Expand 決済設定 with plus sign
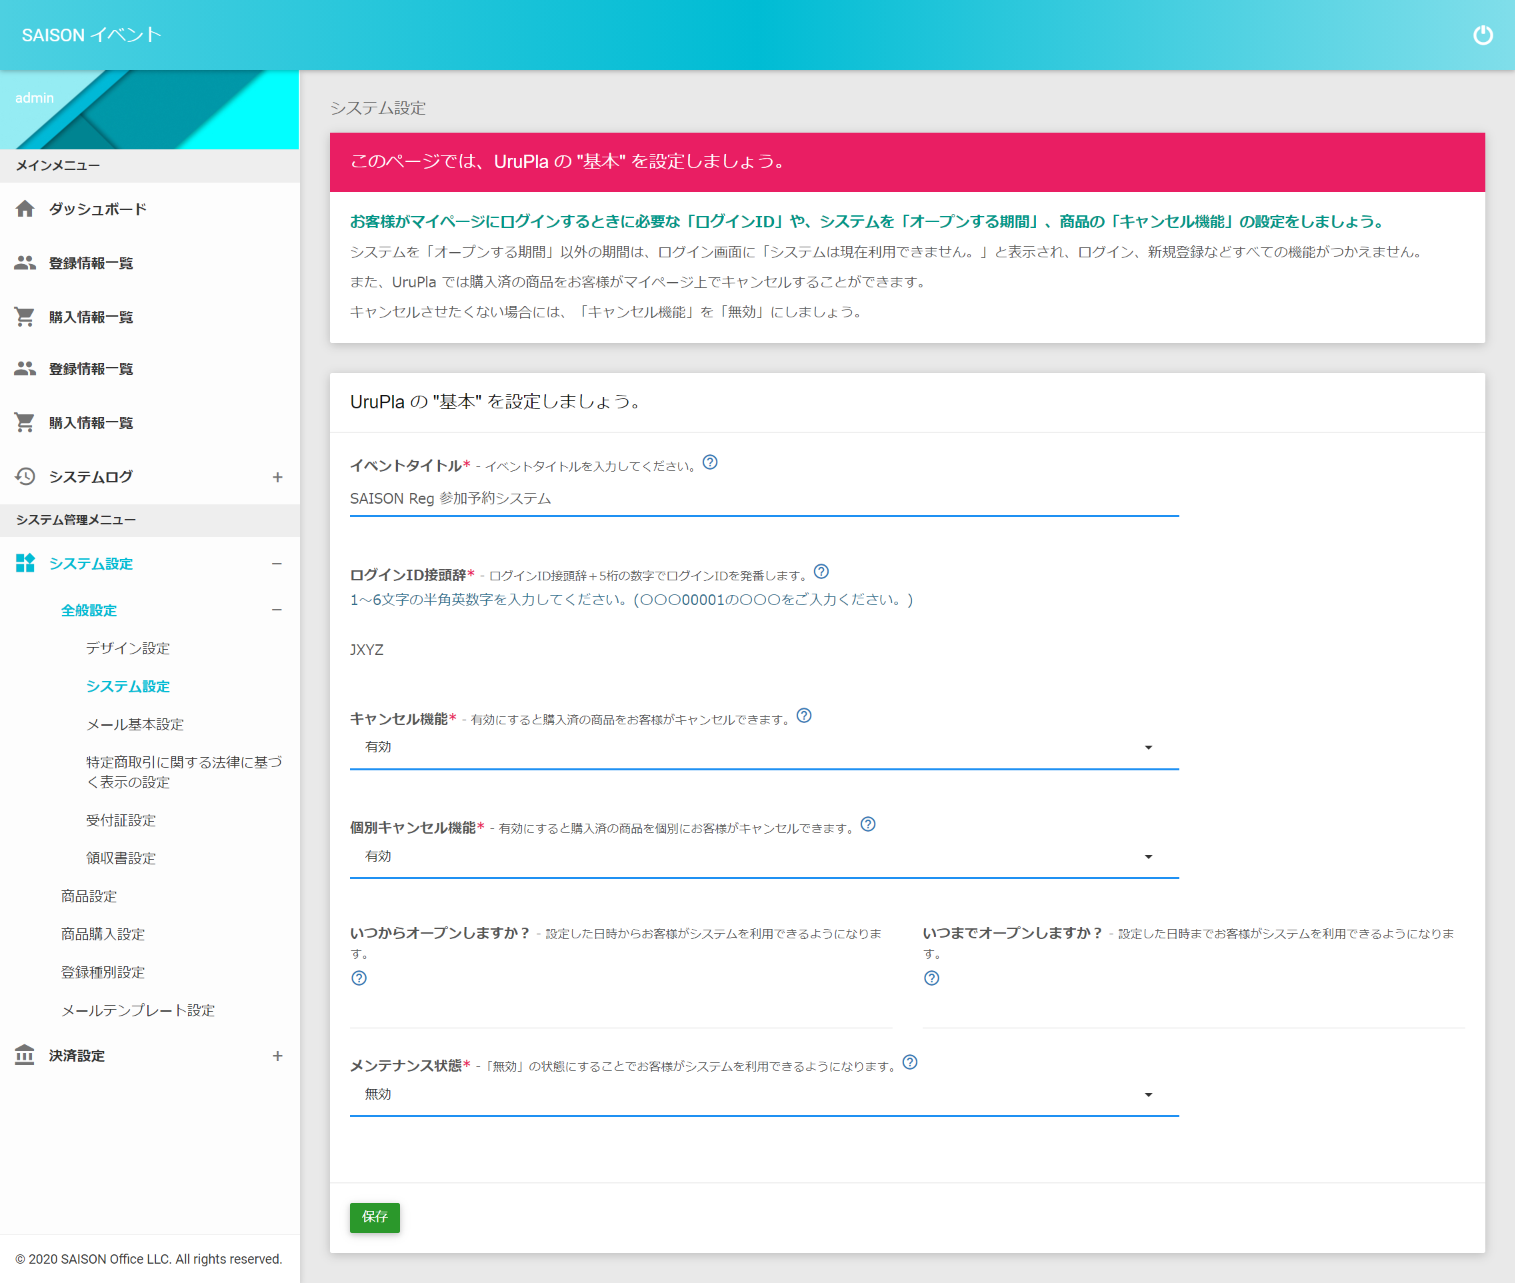 pos(277,1056)
